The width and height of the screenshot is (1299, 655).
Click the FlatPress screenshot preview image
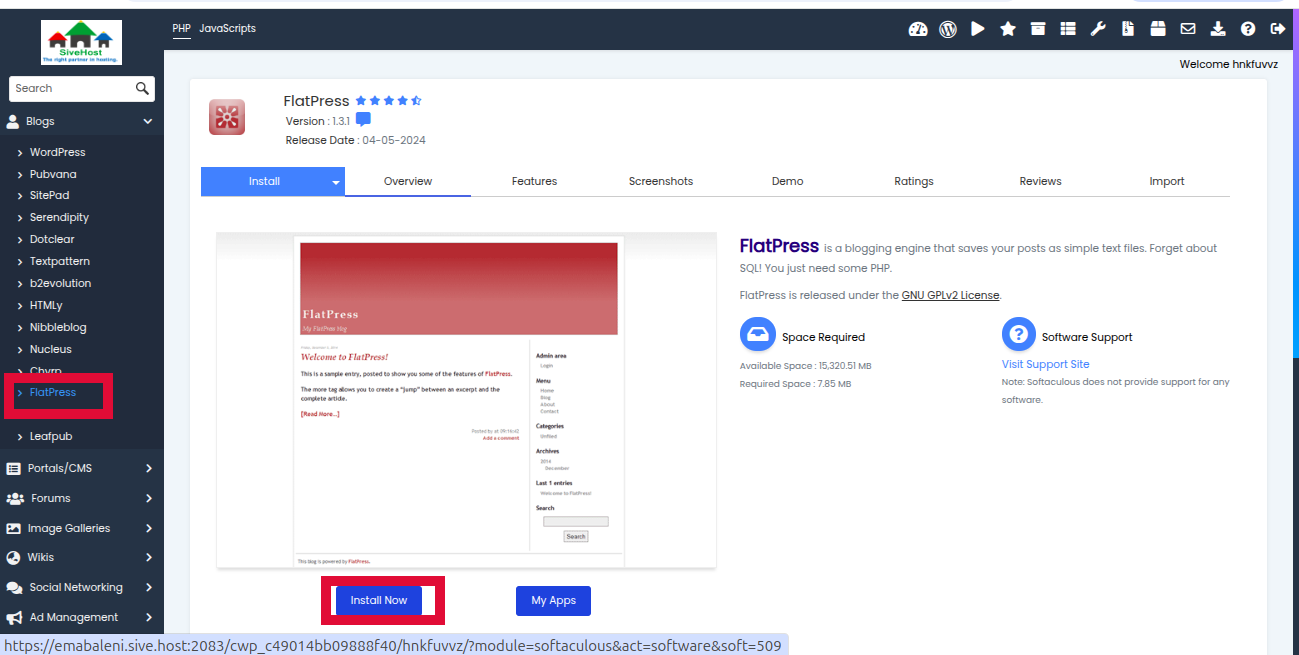467,400
